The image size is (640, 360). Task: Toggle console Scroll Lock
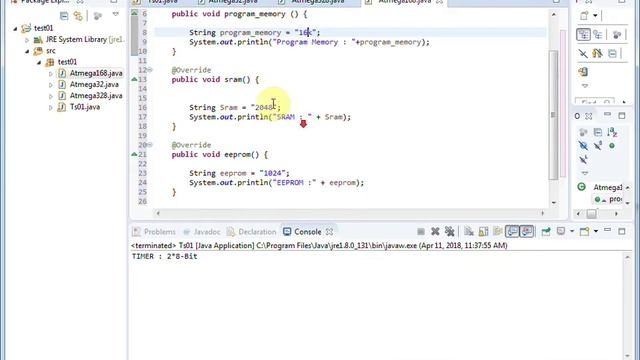click(483, 231)
